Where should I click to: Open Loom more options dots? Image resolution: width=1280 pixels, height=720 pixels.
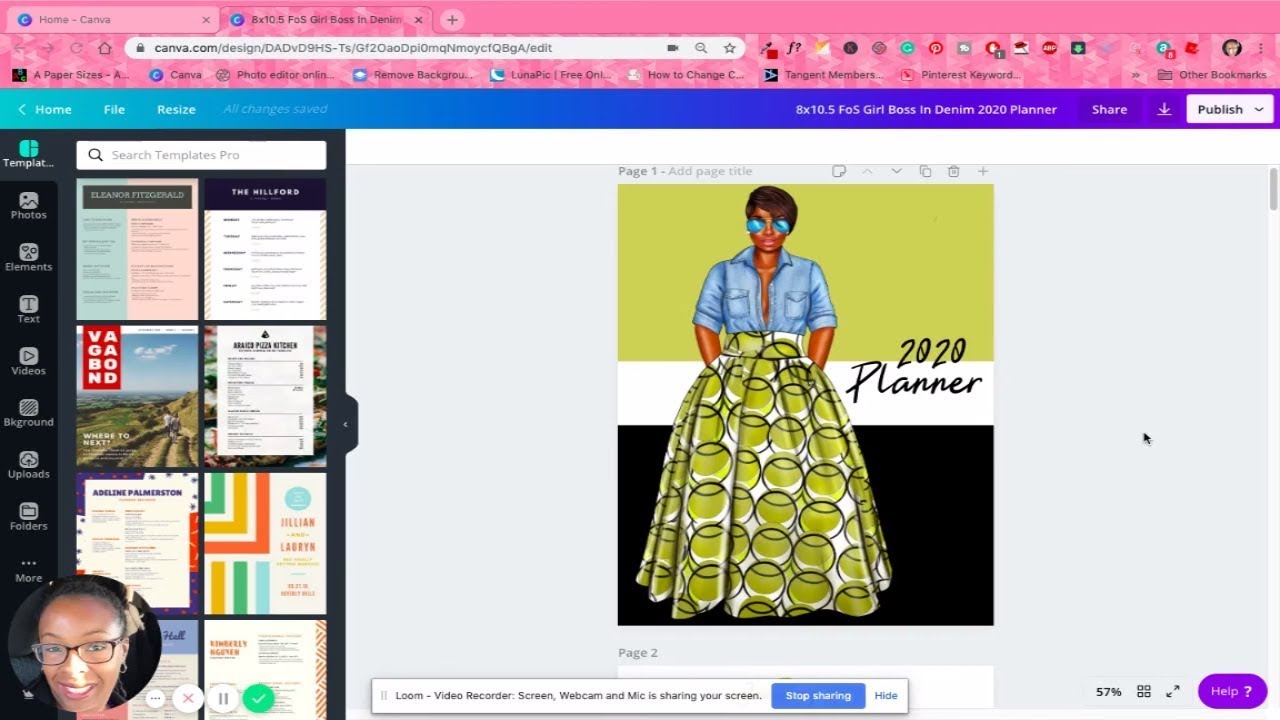coord(155,699)
